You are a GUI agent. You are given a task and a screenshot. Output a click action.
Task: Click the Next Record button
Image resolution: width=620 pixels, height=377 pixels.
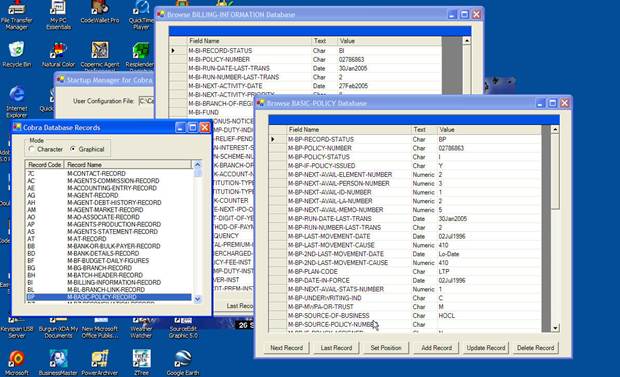287,348
